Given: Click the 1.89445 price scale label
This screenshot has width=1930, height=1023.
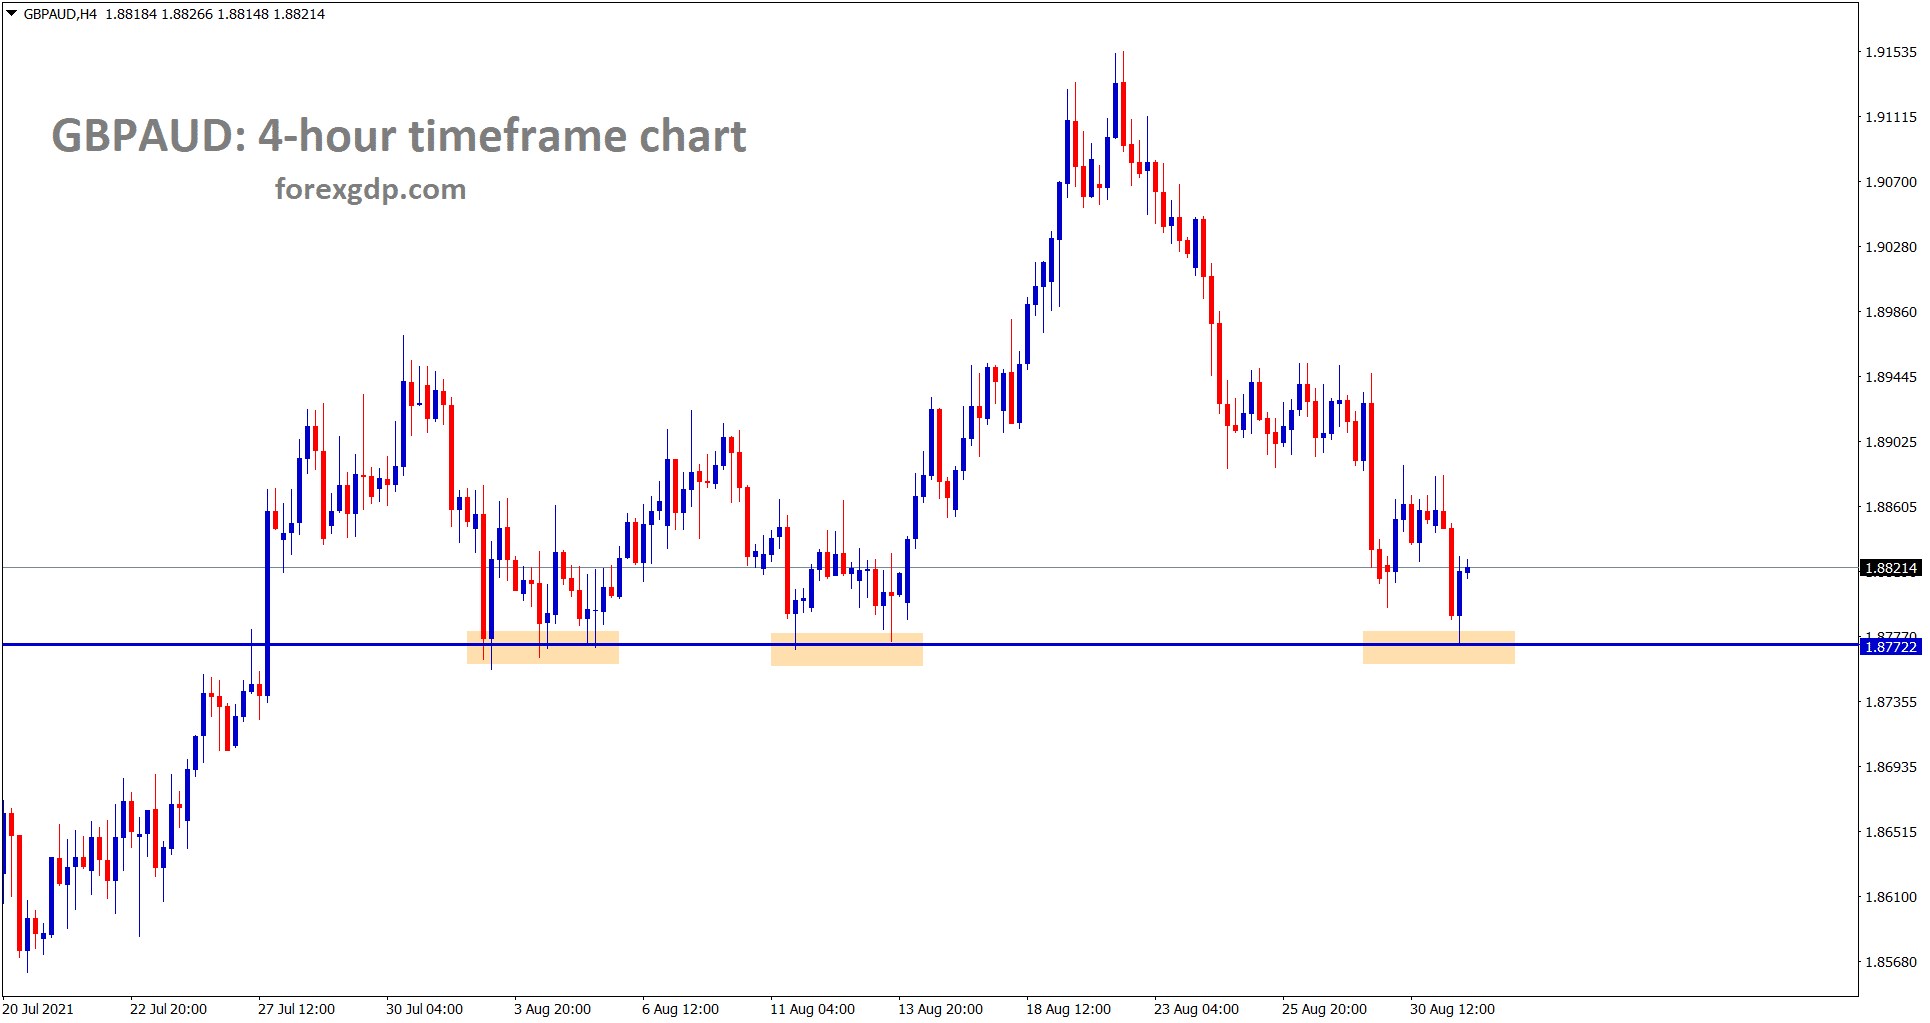Looking at the screenshot, I should [x=1891, y=377].
